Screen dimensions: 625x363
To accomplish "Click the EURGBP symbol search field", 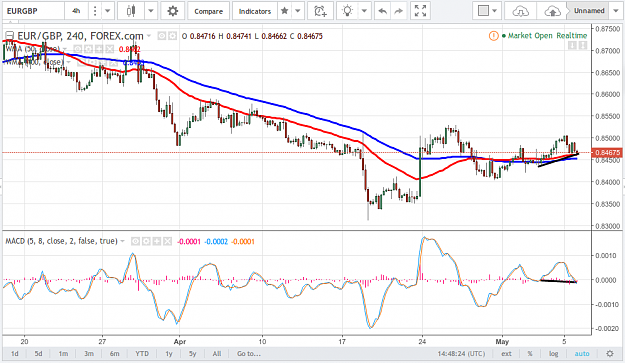I will (x=33, y=11).
